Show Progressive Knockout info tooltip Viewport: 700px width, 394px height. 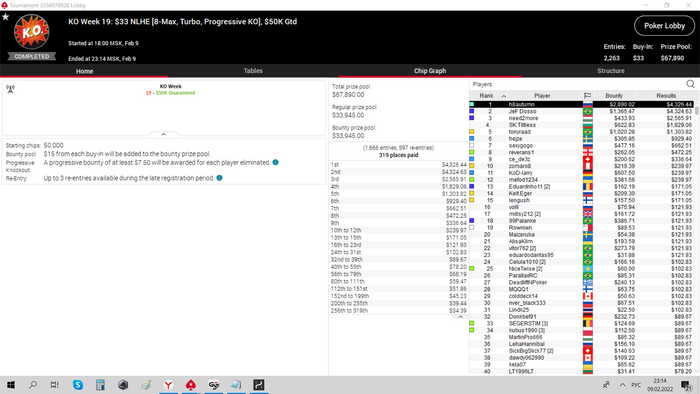click(275, 162)
